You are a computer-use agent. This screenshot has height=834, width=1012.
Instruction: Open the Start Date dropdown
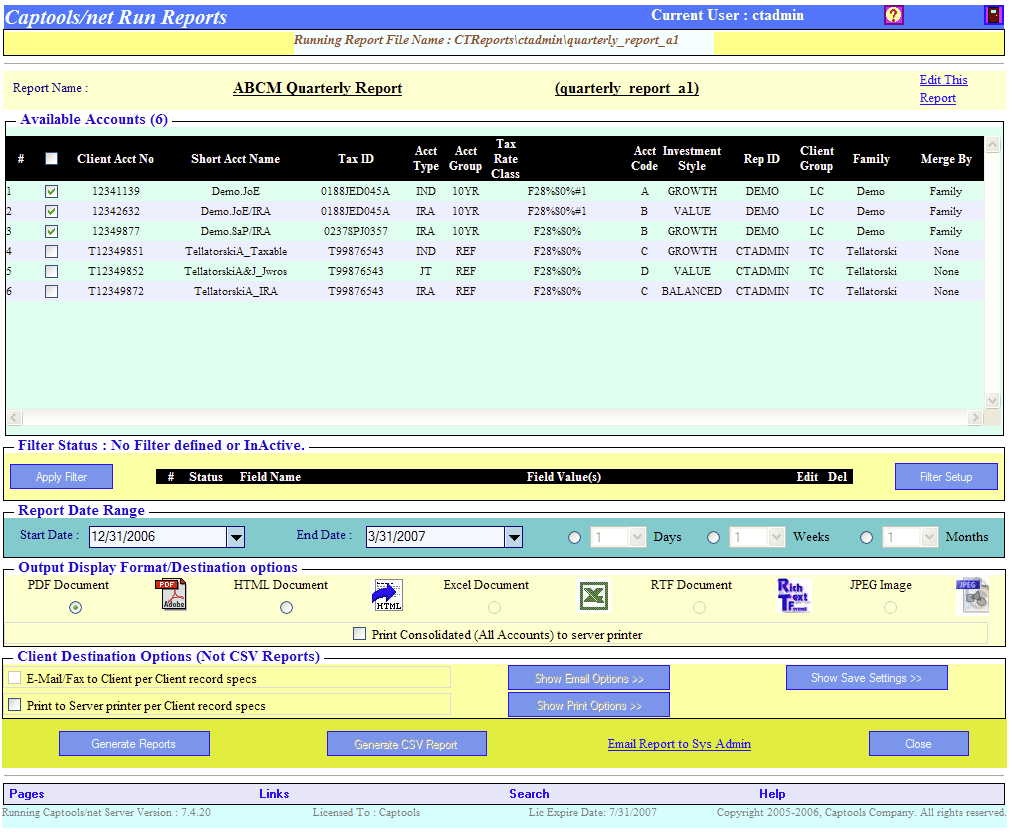[236, 537]
